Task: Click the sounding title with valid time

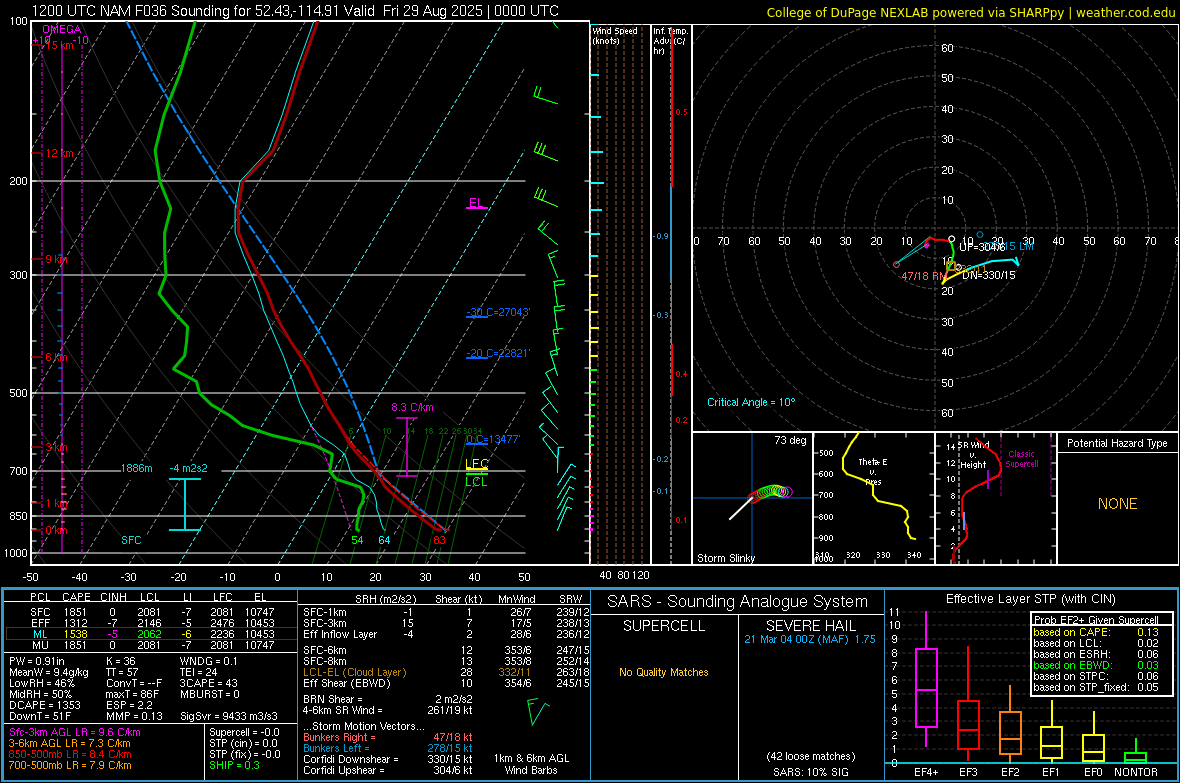Action: (295, 11)
